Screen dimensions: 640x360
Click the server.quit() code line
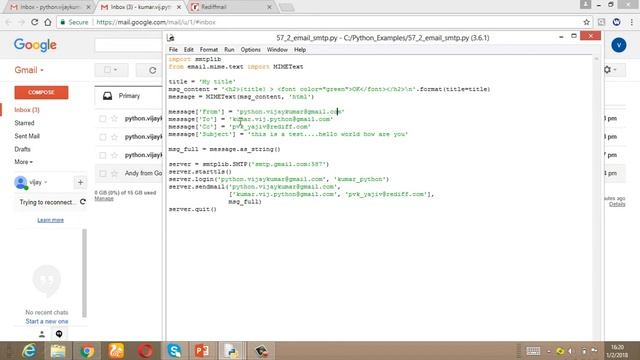193,209
